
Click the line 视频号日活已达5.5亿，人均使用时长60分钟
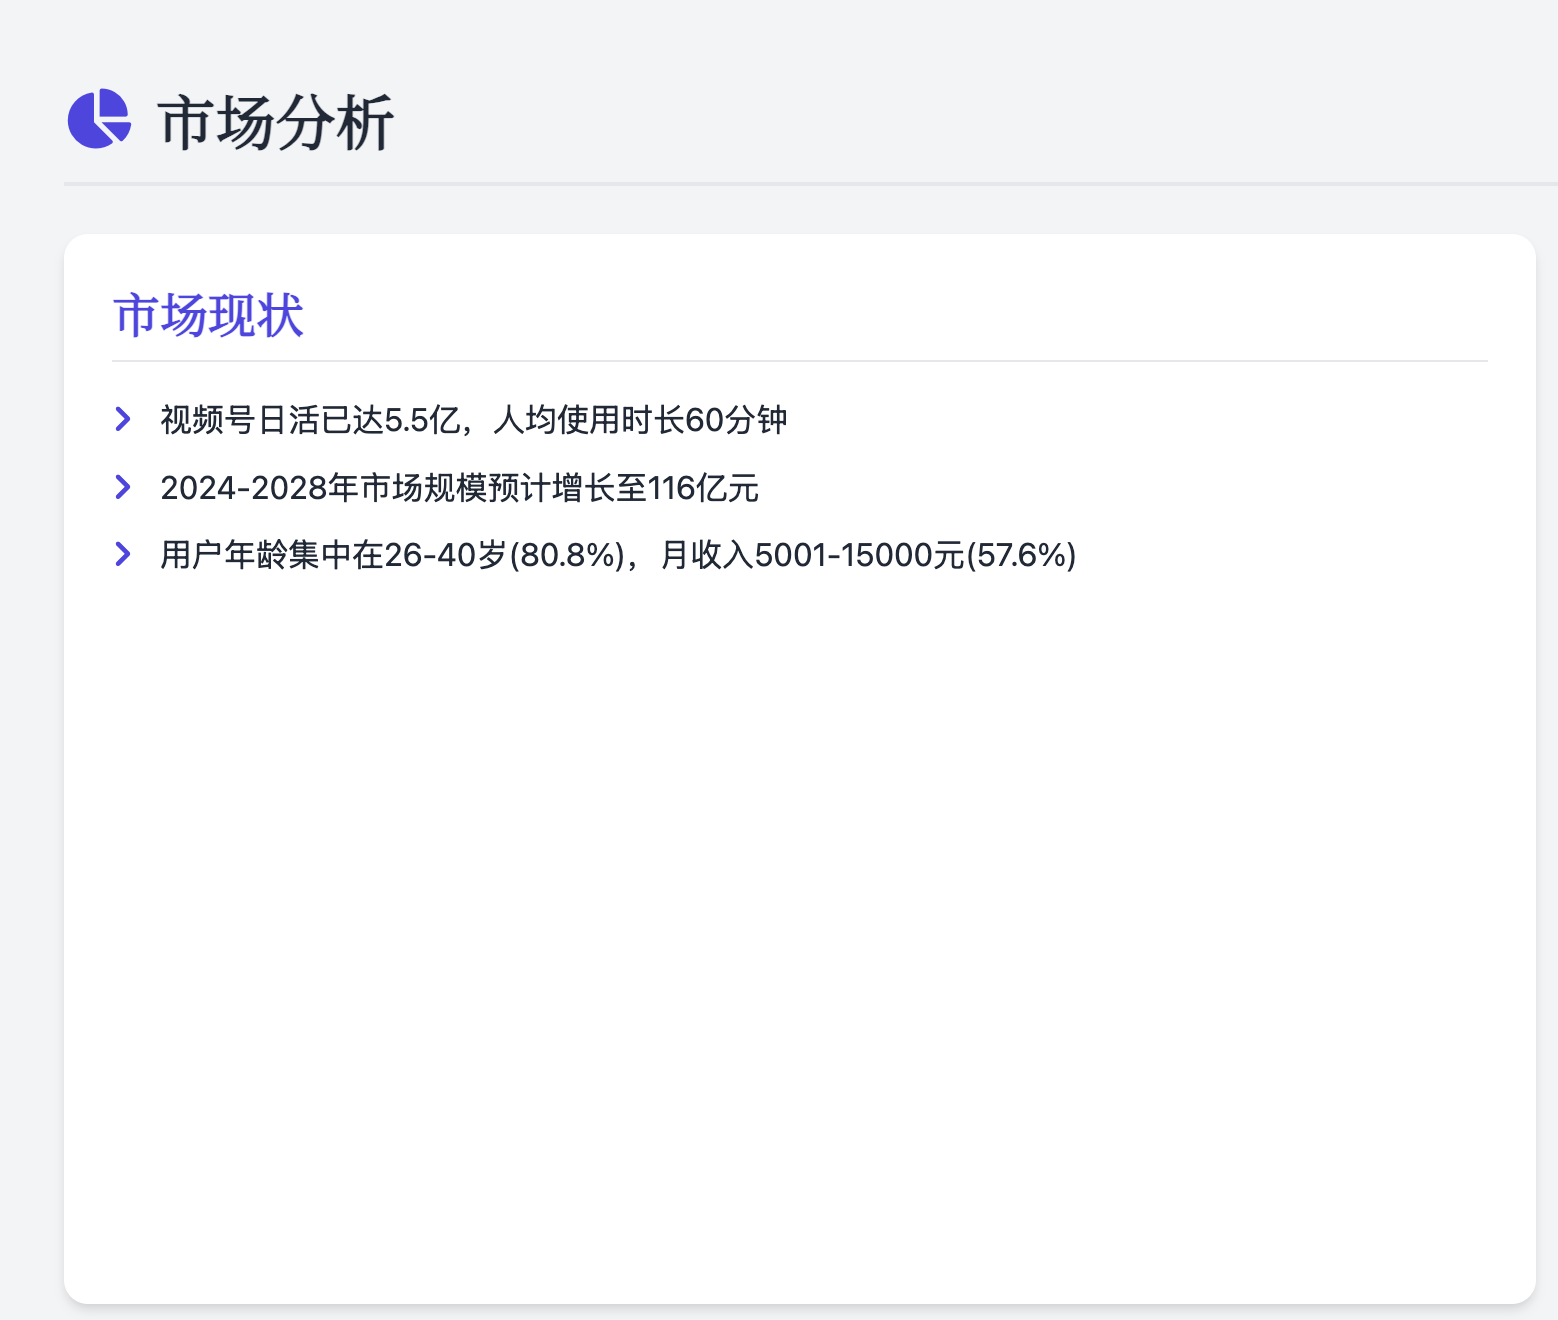pos(474,420)
